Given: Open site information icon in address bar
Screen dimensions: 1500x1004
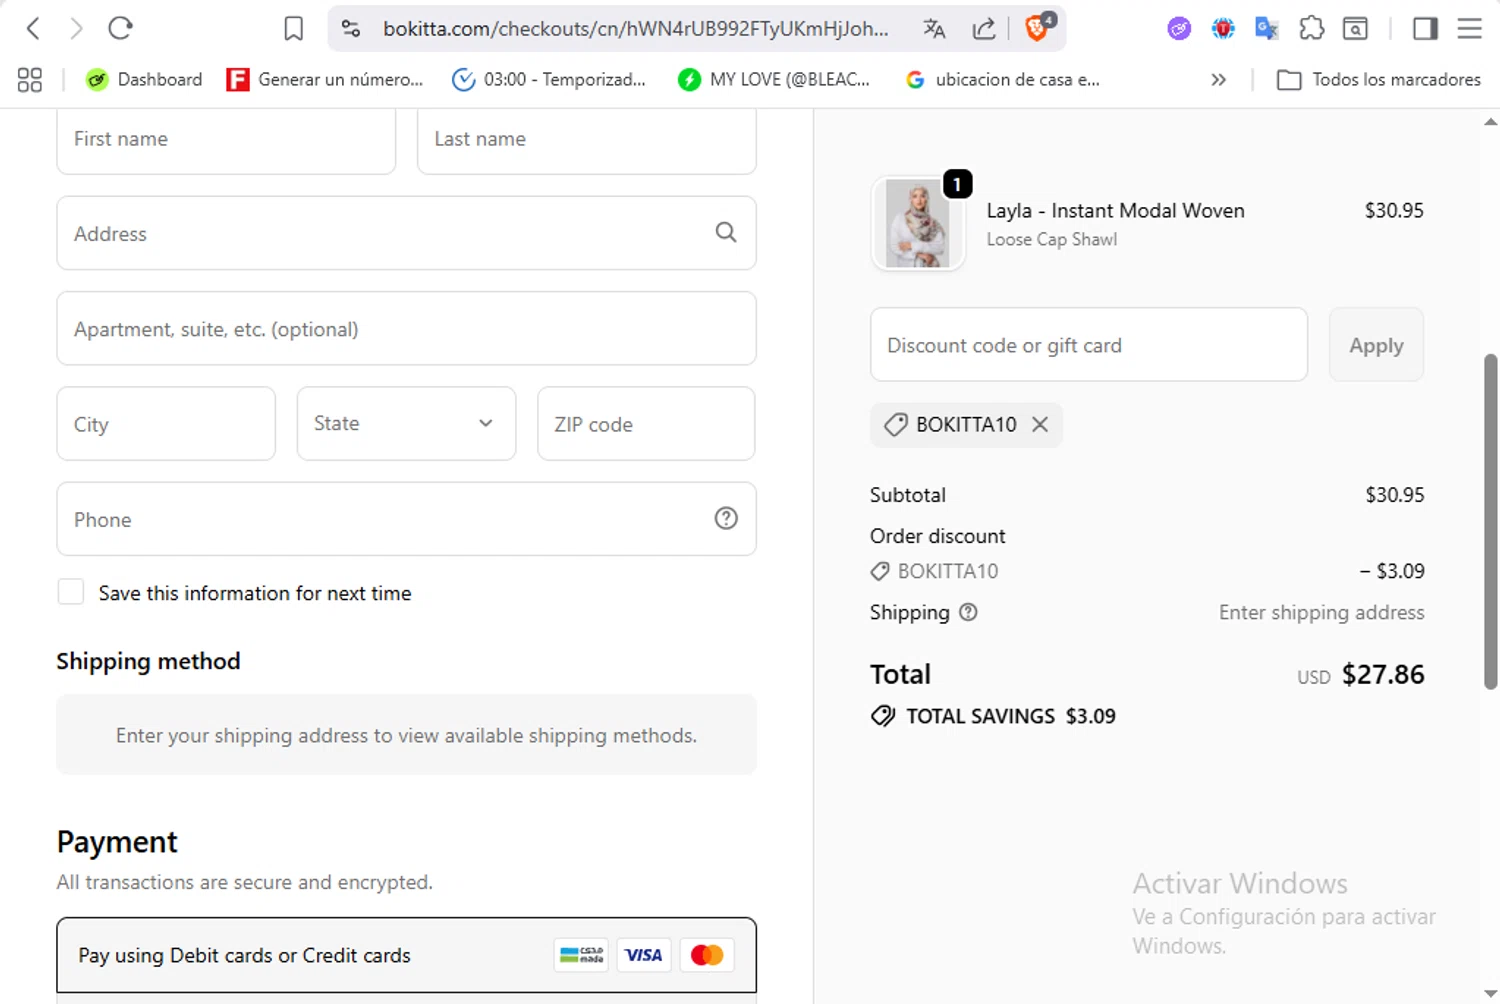Looking at the screenshot, I should tap(351, 28).
